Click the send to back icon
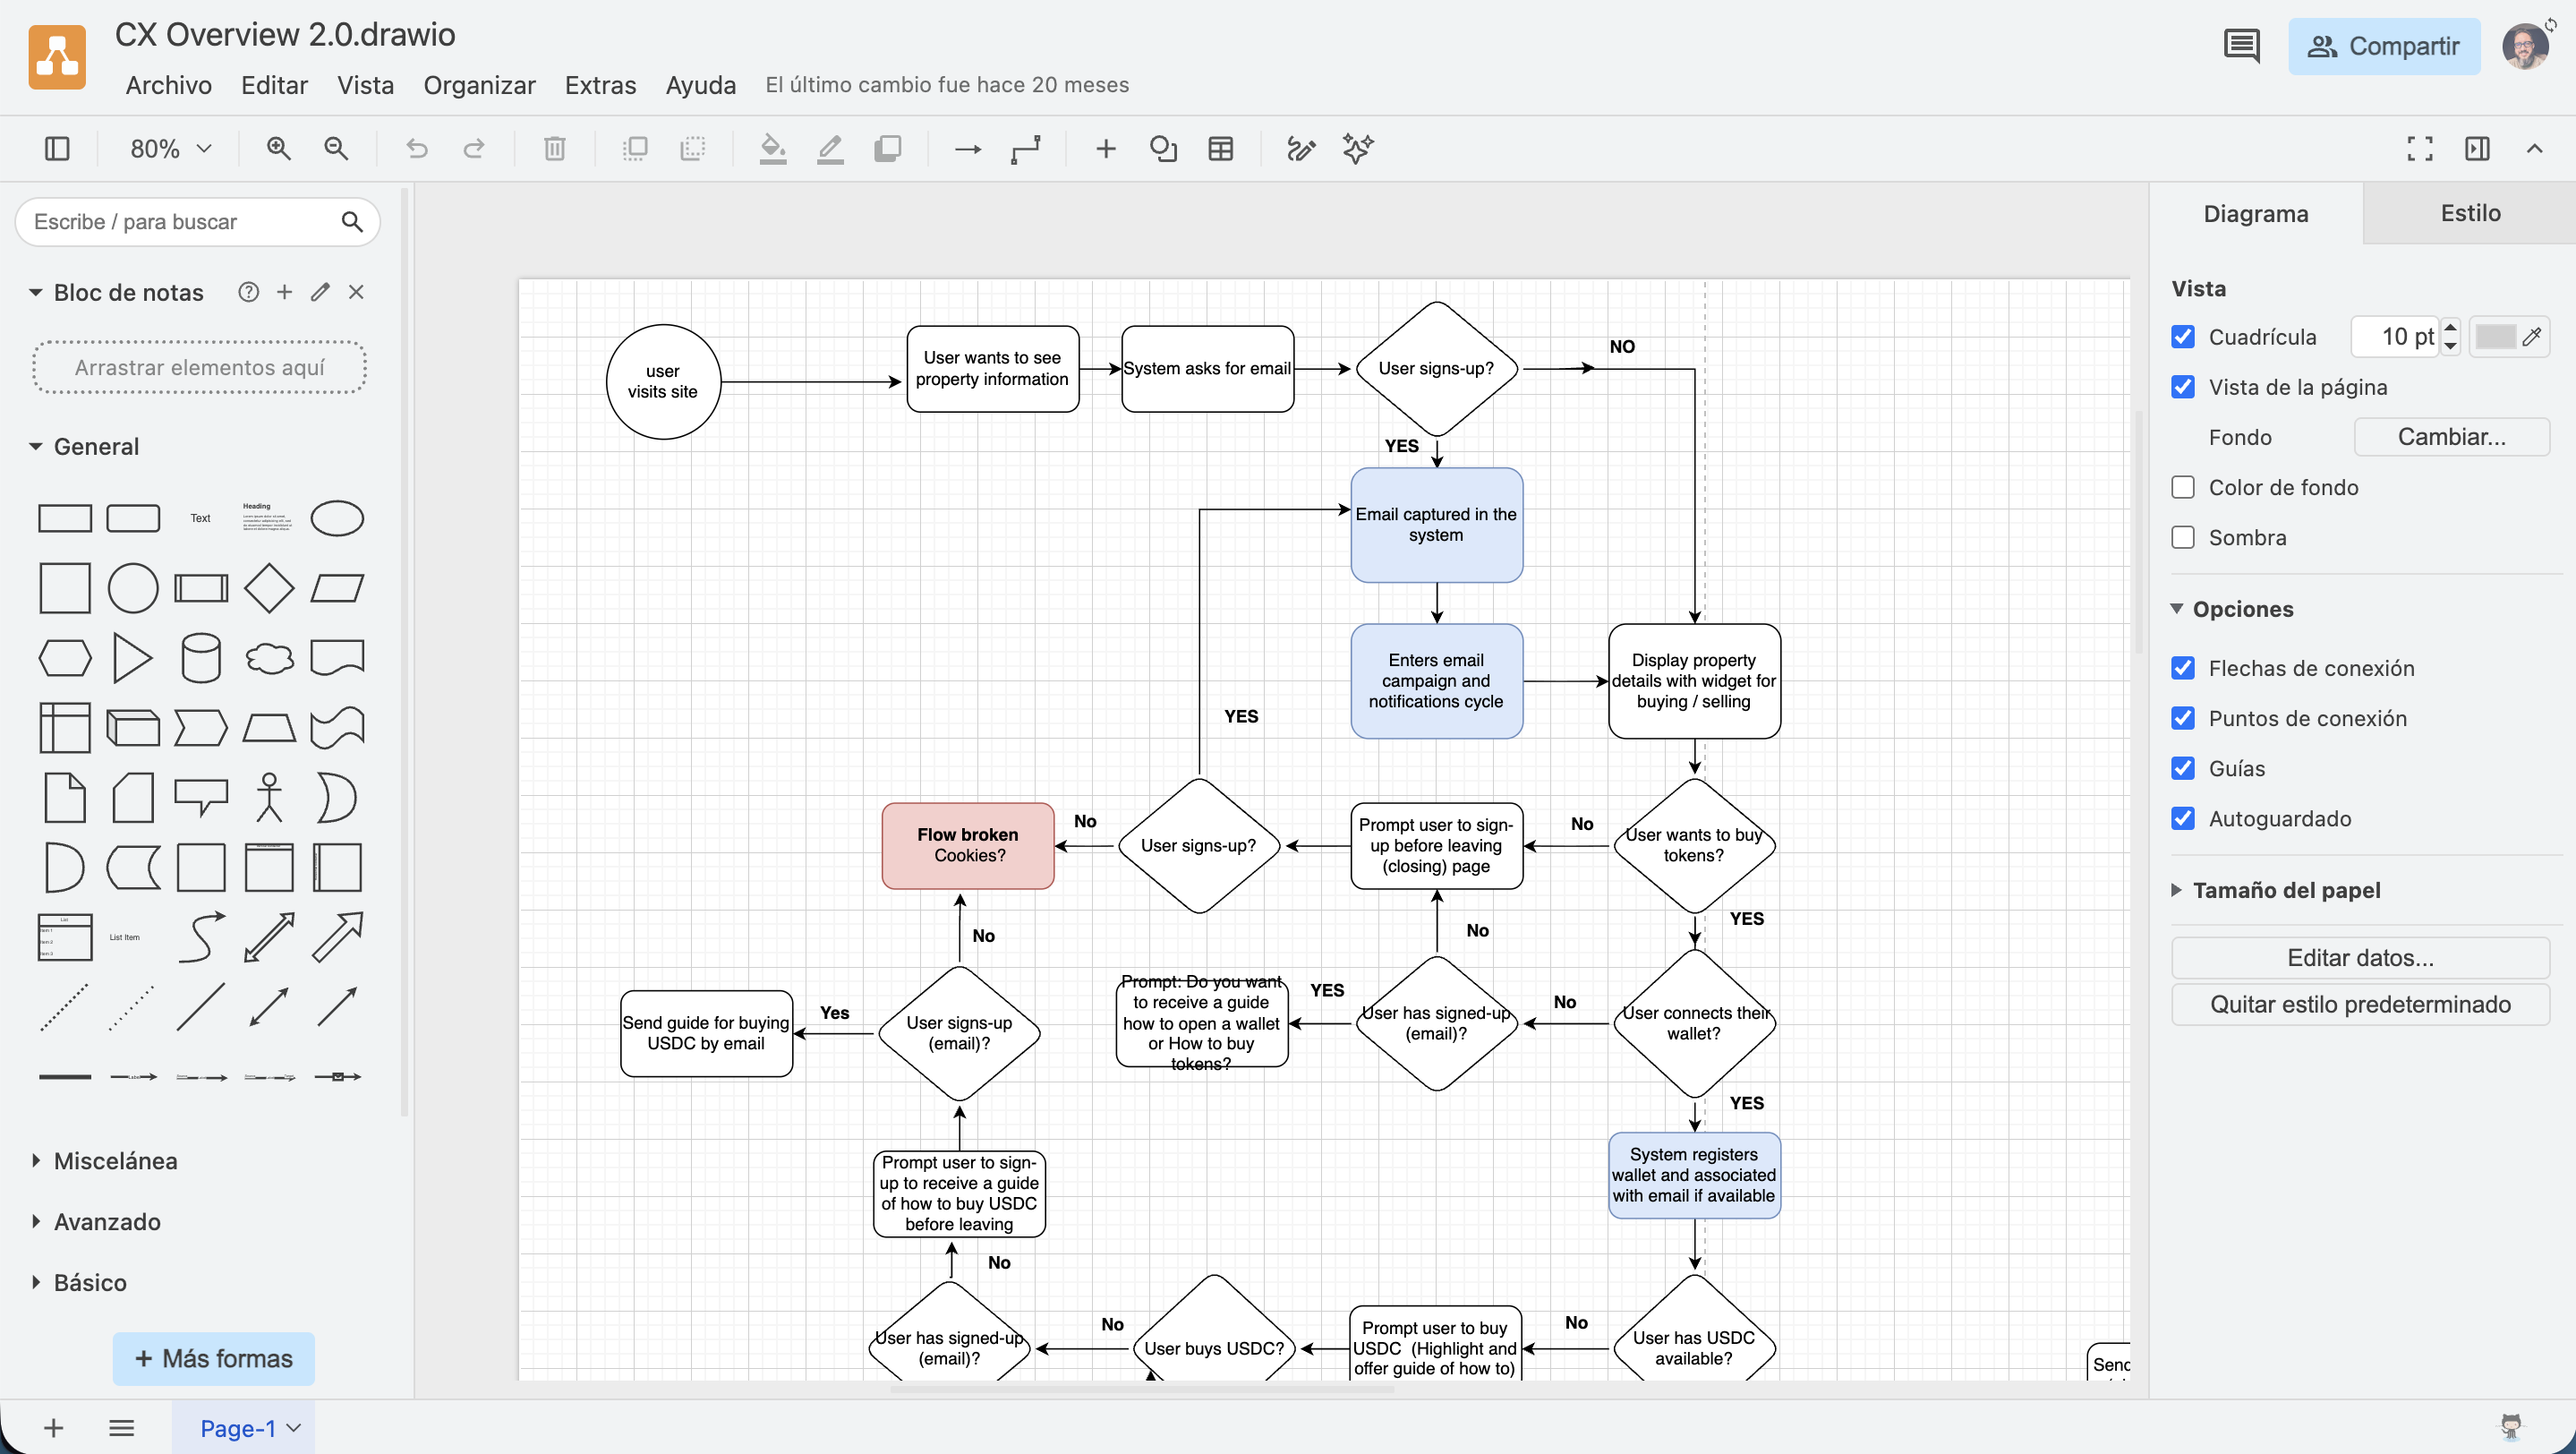The image size is (2576, 1454). pyautogui.click(x=692, y=149)
